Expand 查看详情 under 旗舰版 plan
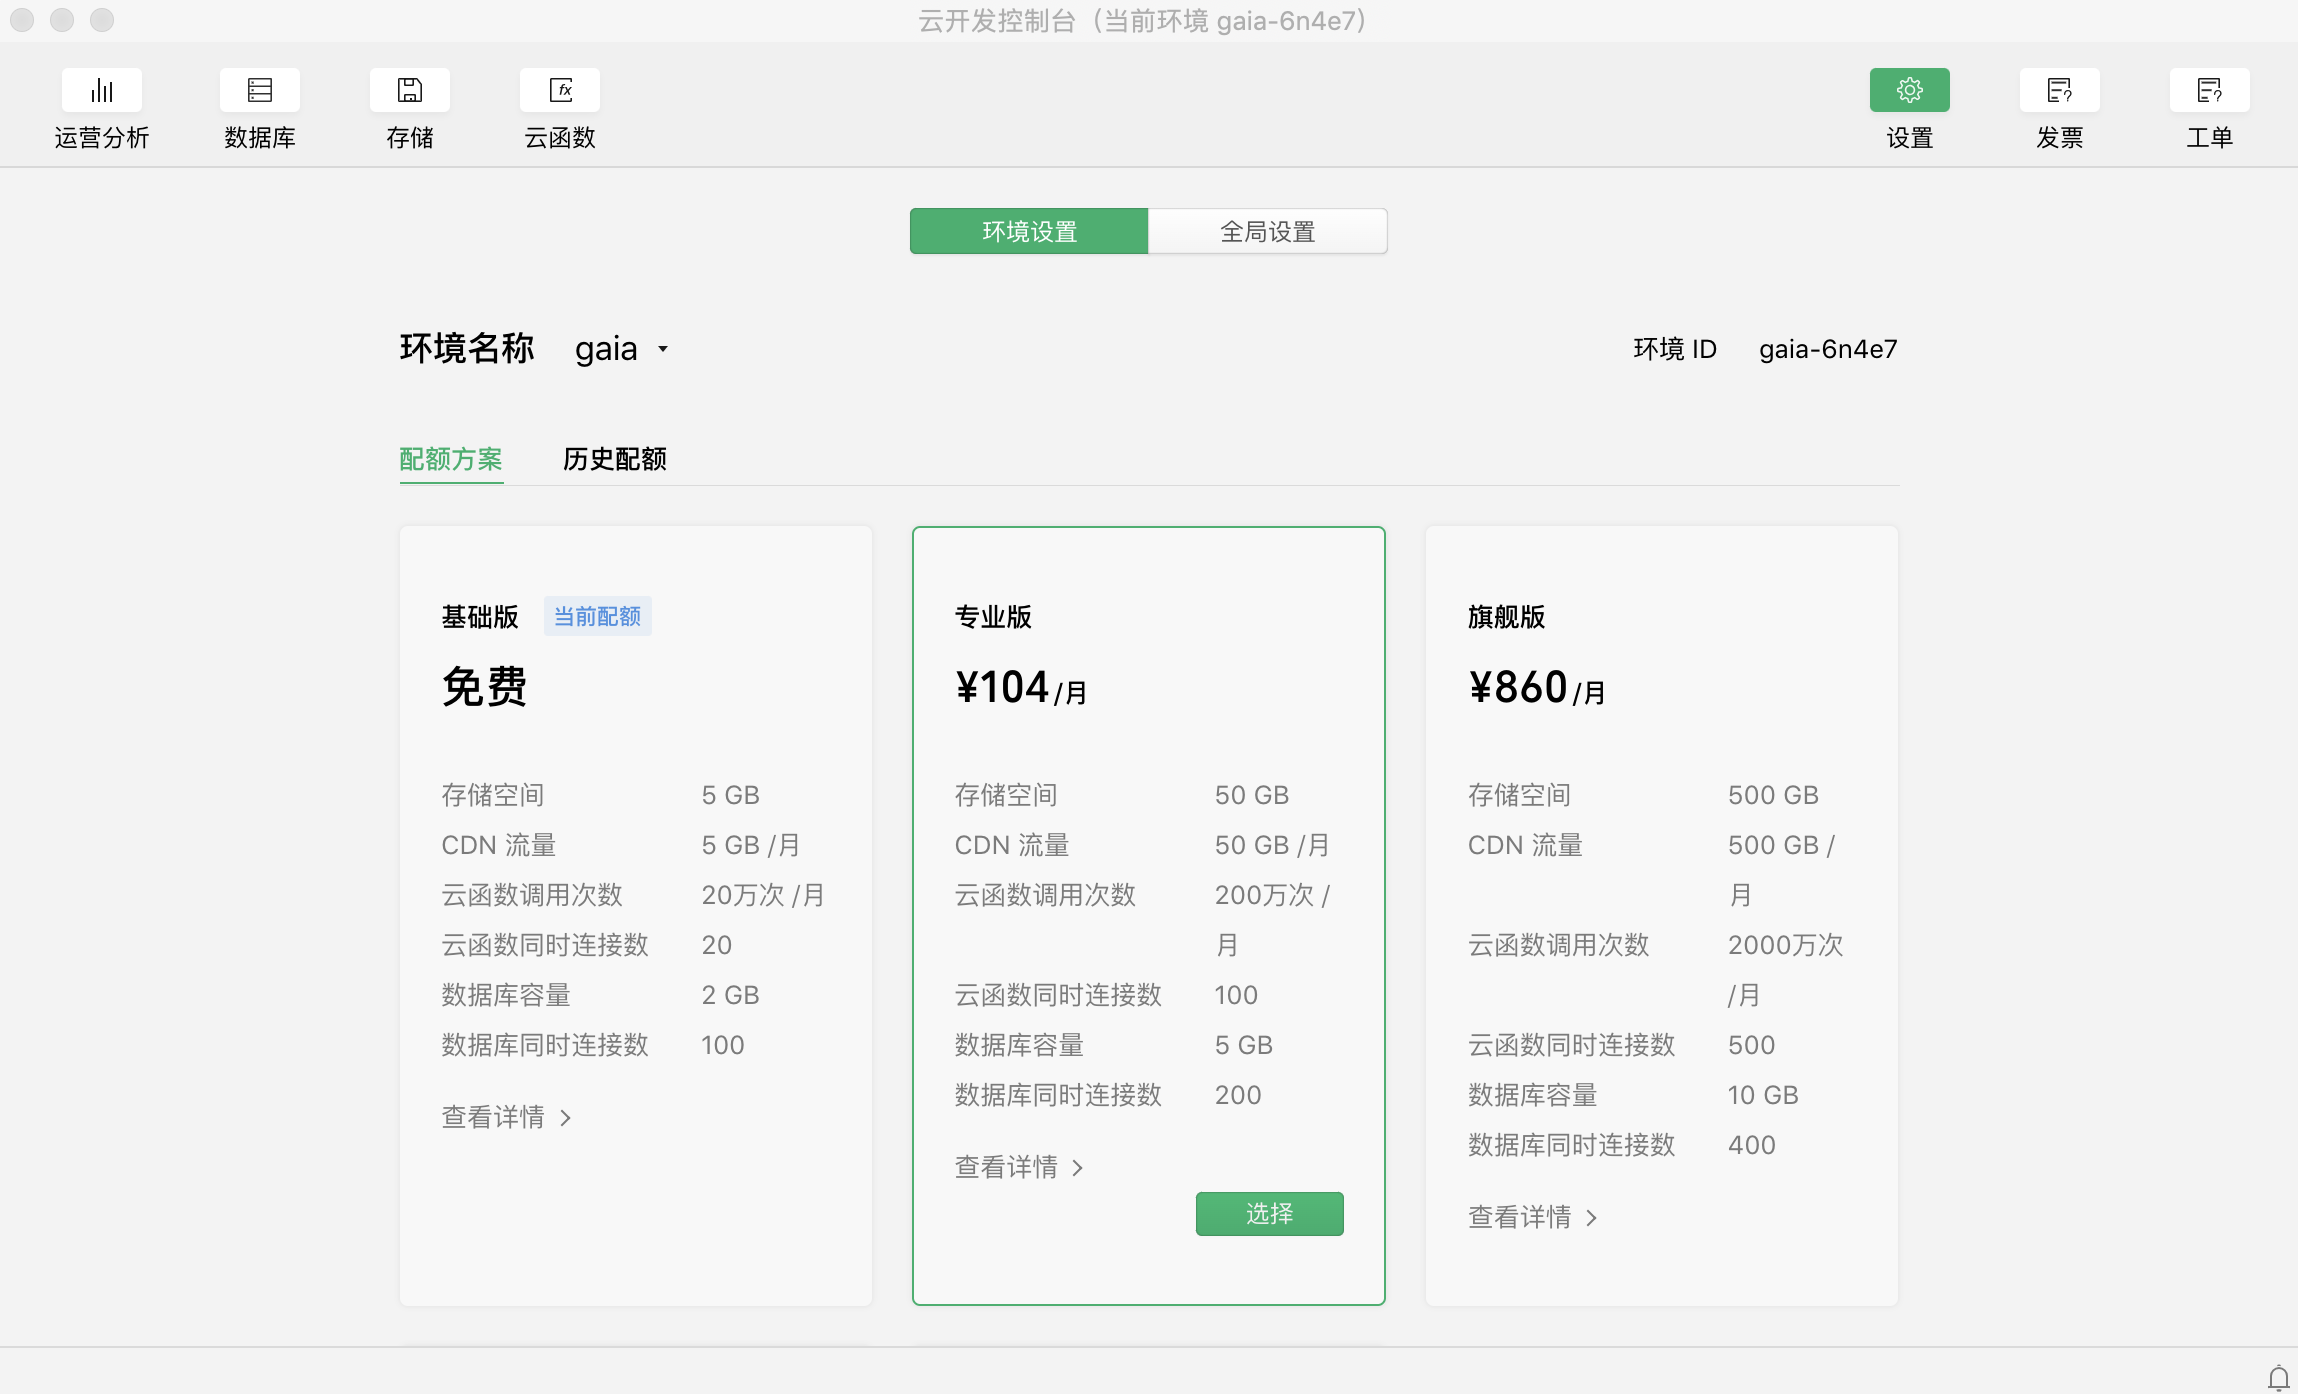Viewport: 2298px width, 1394px height. [x=1532, y=1217]
